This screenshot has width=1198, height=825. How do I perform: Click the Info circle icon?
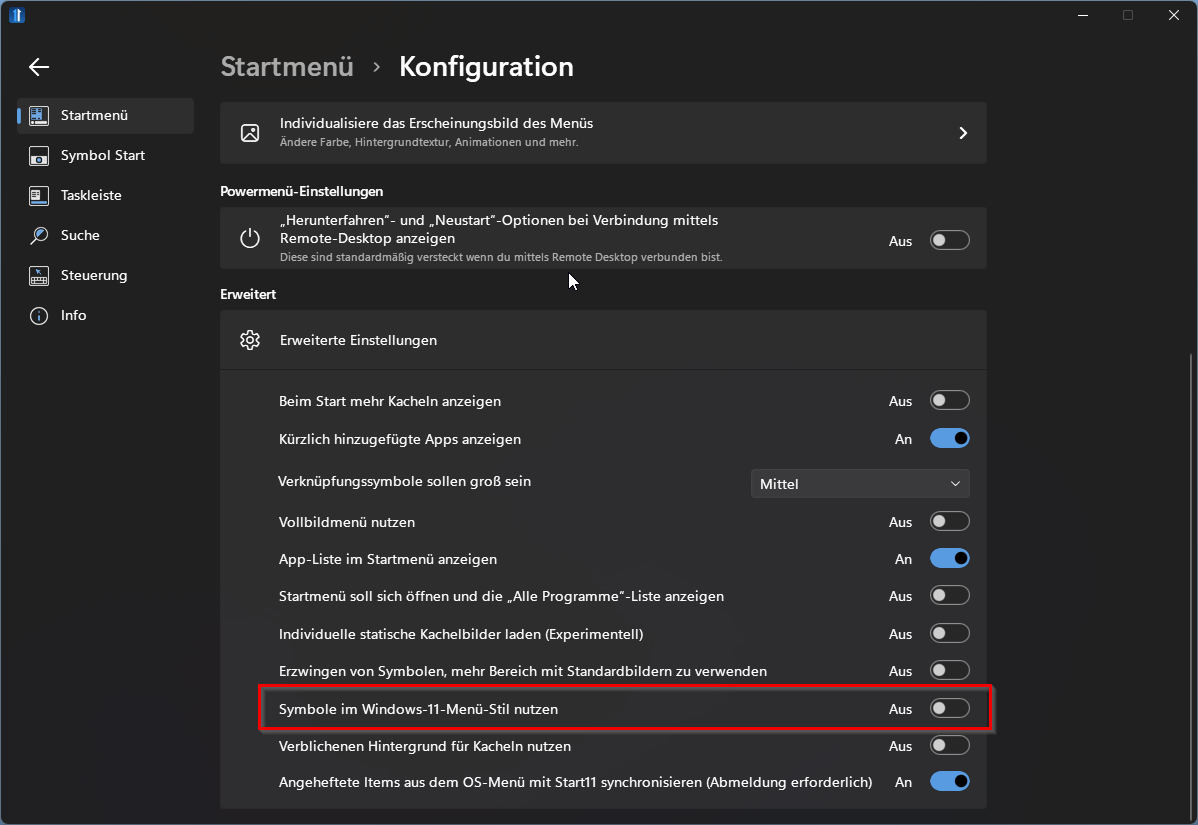click(x=39, y=316)
